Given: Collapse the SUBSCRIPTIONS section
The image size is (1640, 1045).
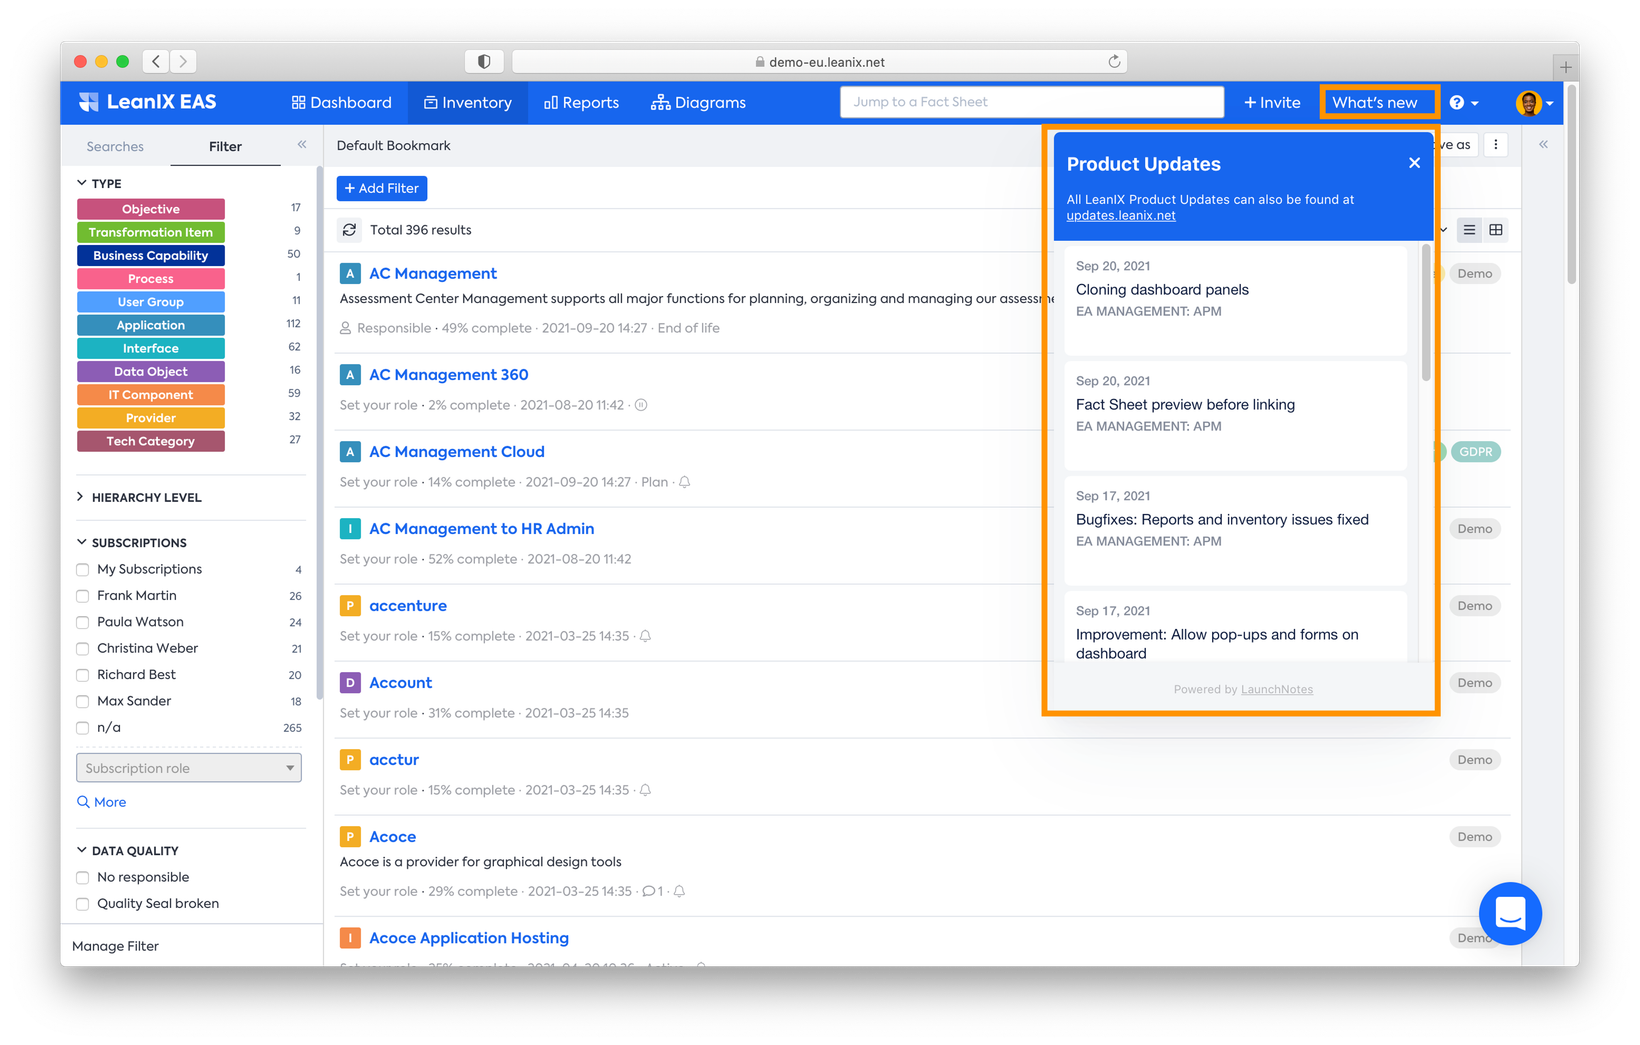Looking at the screenshot, I should tap(132, 543).
